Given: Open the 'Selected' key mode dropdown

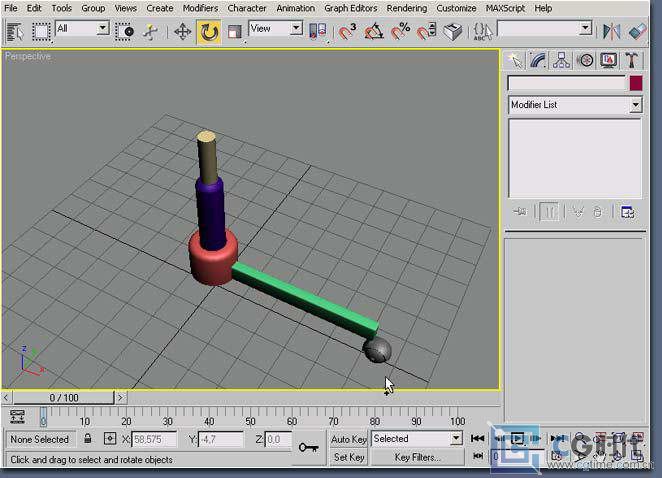Looking at the screenshot, I should 456,439.
